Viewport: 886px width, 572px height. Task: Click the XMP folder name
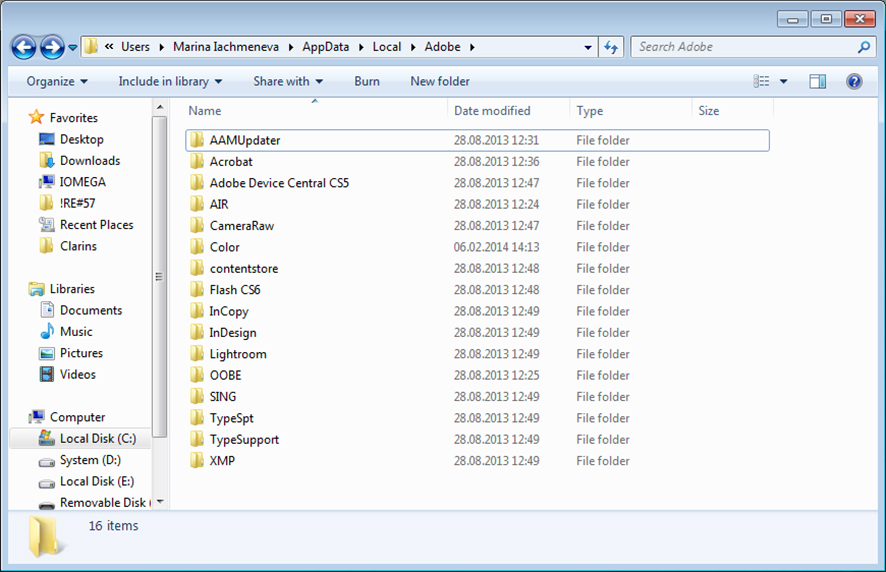coord(222,461)
